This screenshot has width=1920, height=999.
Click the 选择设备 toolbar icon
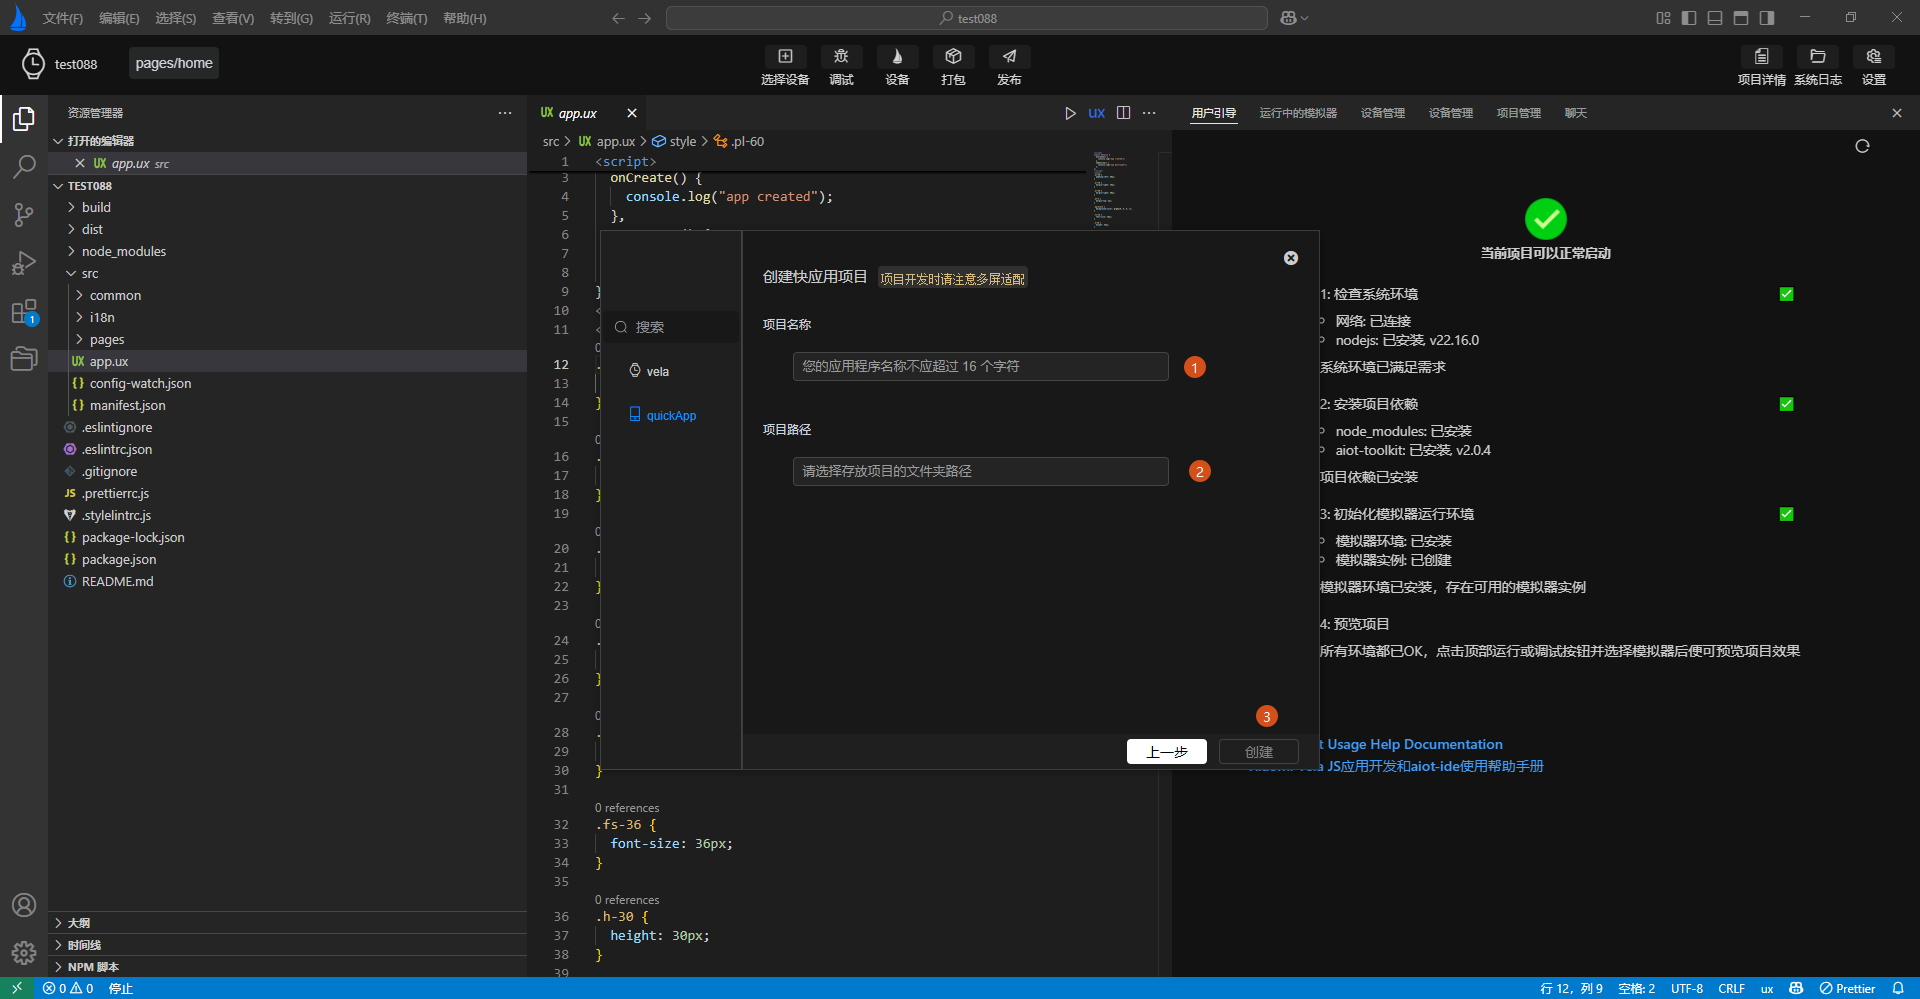point(785,57)
